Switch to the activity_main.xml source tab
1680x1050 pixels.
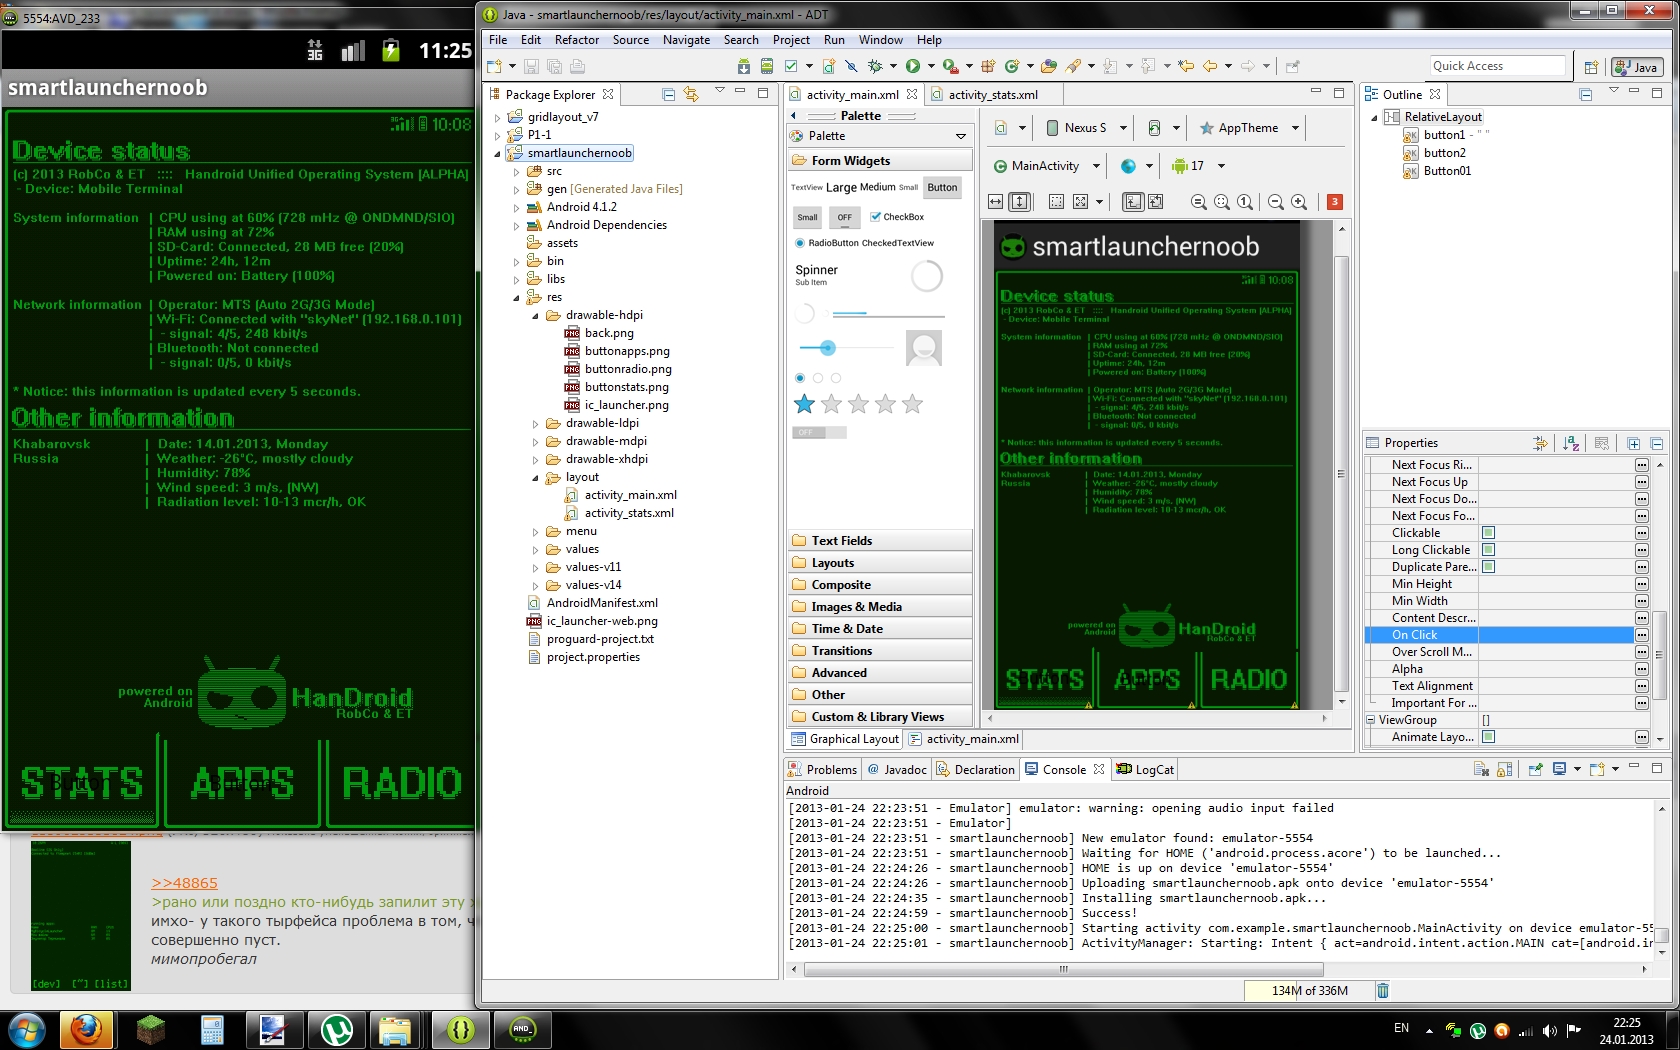[963, 739]
